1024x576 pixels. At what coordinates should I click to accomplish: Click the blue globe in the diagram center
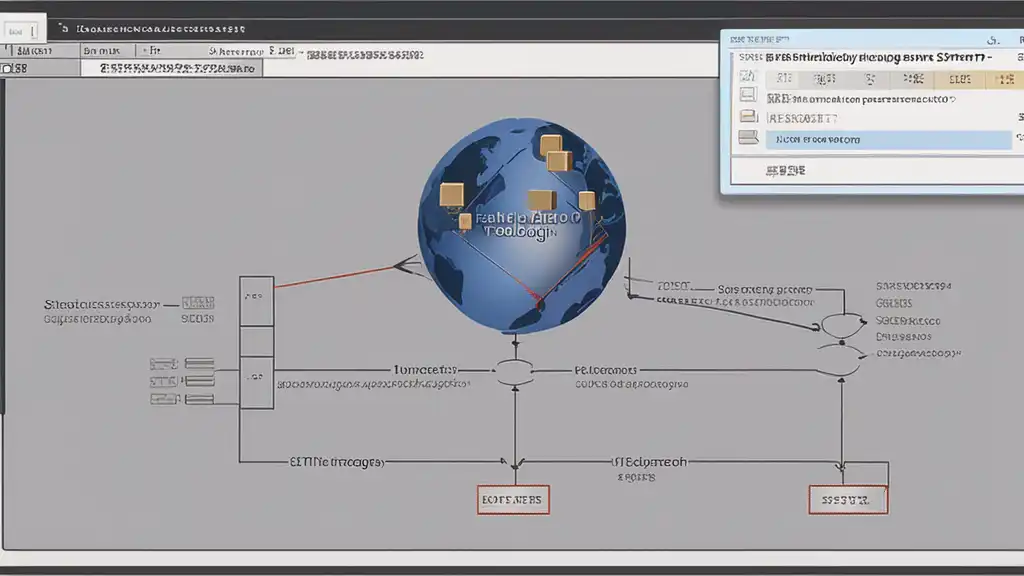tap(522, 225)
